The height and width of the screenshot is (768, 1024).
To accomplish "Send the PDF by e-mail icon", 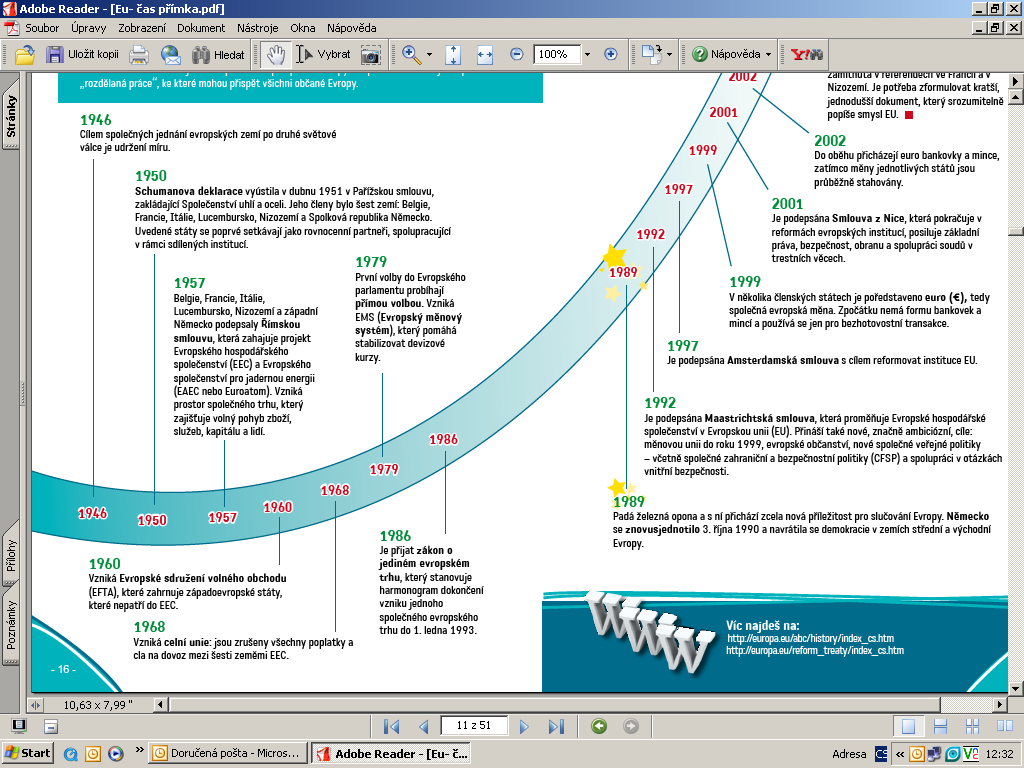I will click(171, 55).
